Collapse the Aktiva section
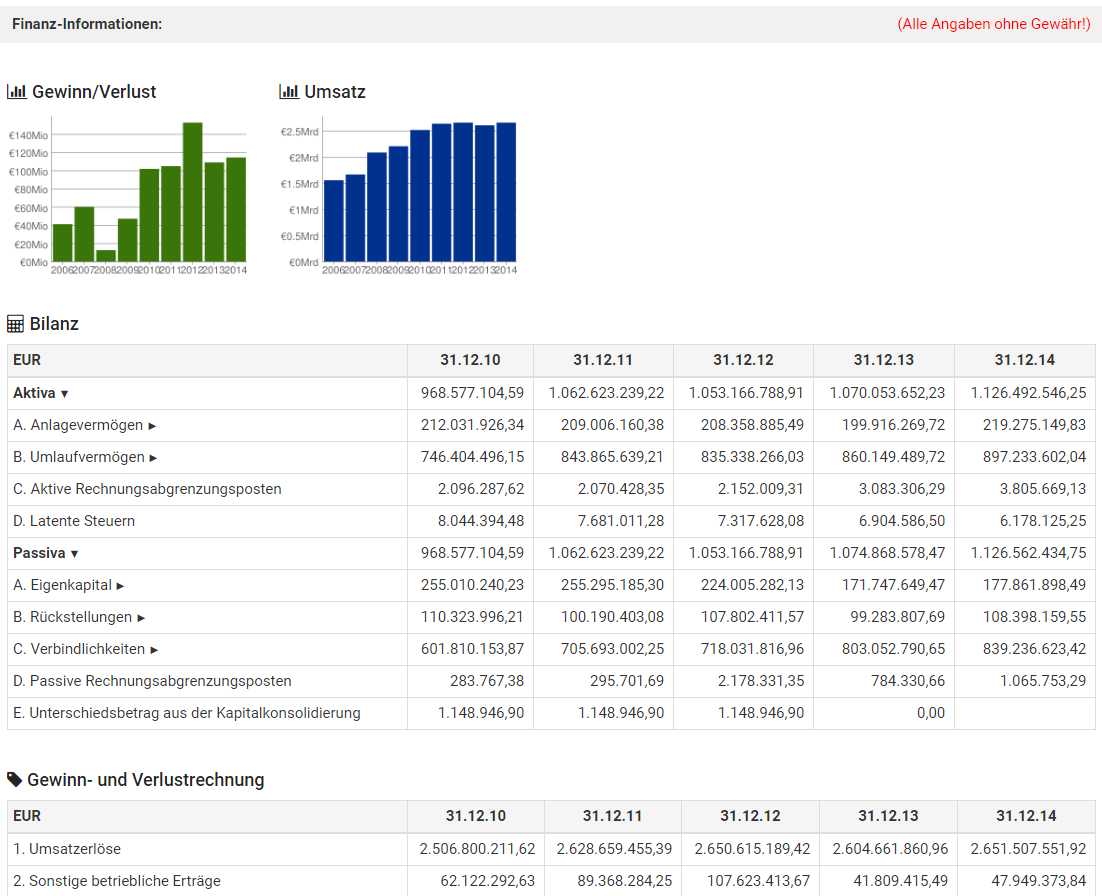The width and height of the screenshot is (1102, 896). 64,394
